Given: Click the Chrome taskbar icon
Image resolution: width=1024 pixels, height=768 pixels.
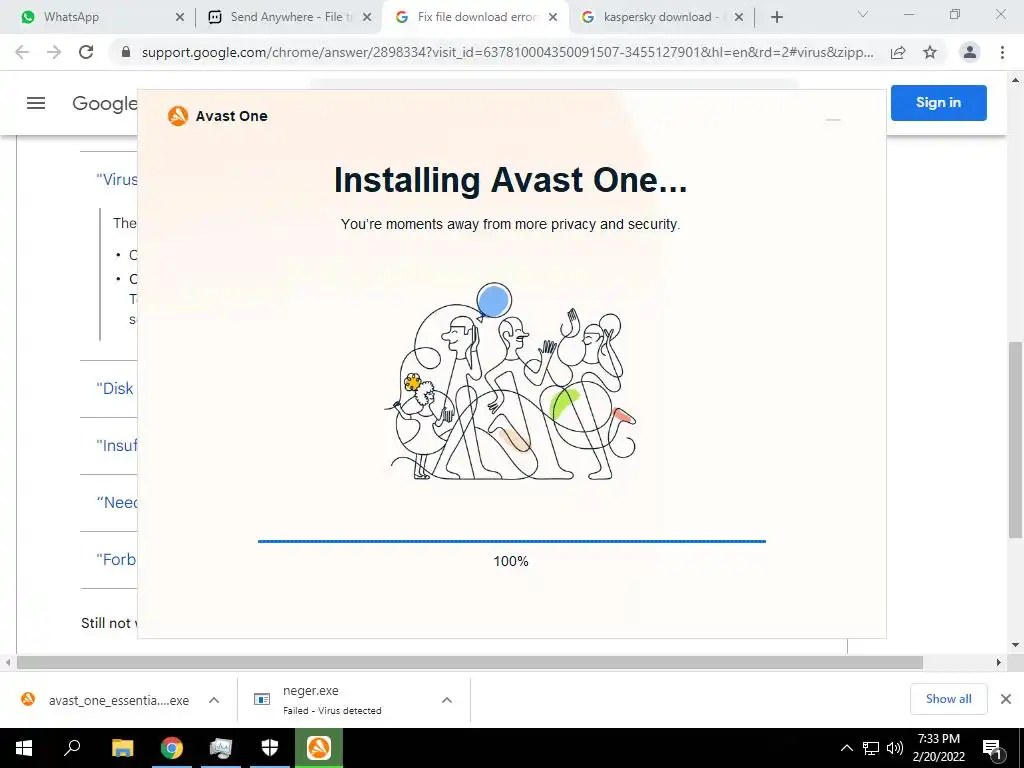Looking at the screenshot, I should [x=172, y=748].
